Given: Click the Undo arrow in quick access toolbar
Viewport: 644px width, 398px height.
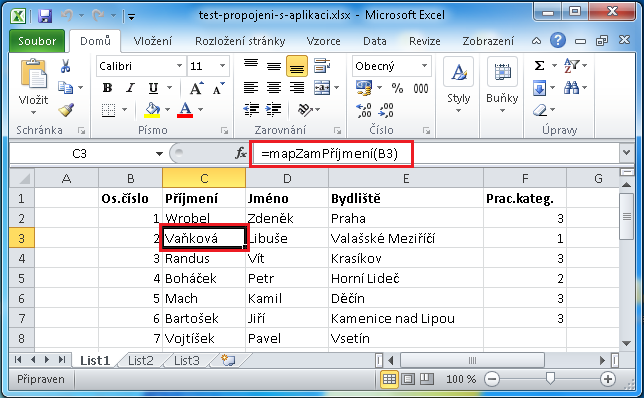Looking at the screenshot, I should (x=67, y=16).
